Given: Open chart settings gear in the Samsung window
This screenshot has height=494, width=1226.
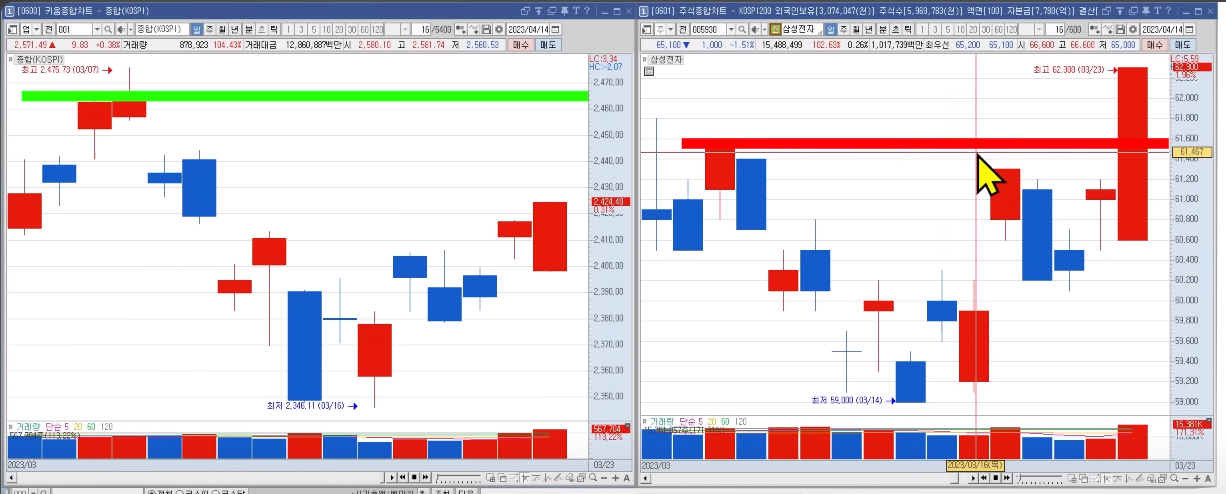Looking at the screenshot, I should [x=1132, y=29].
